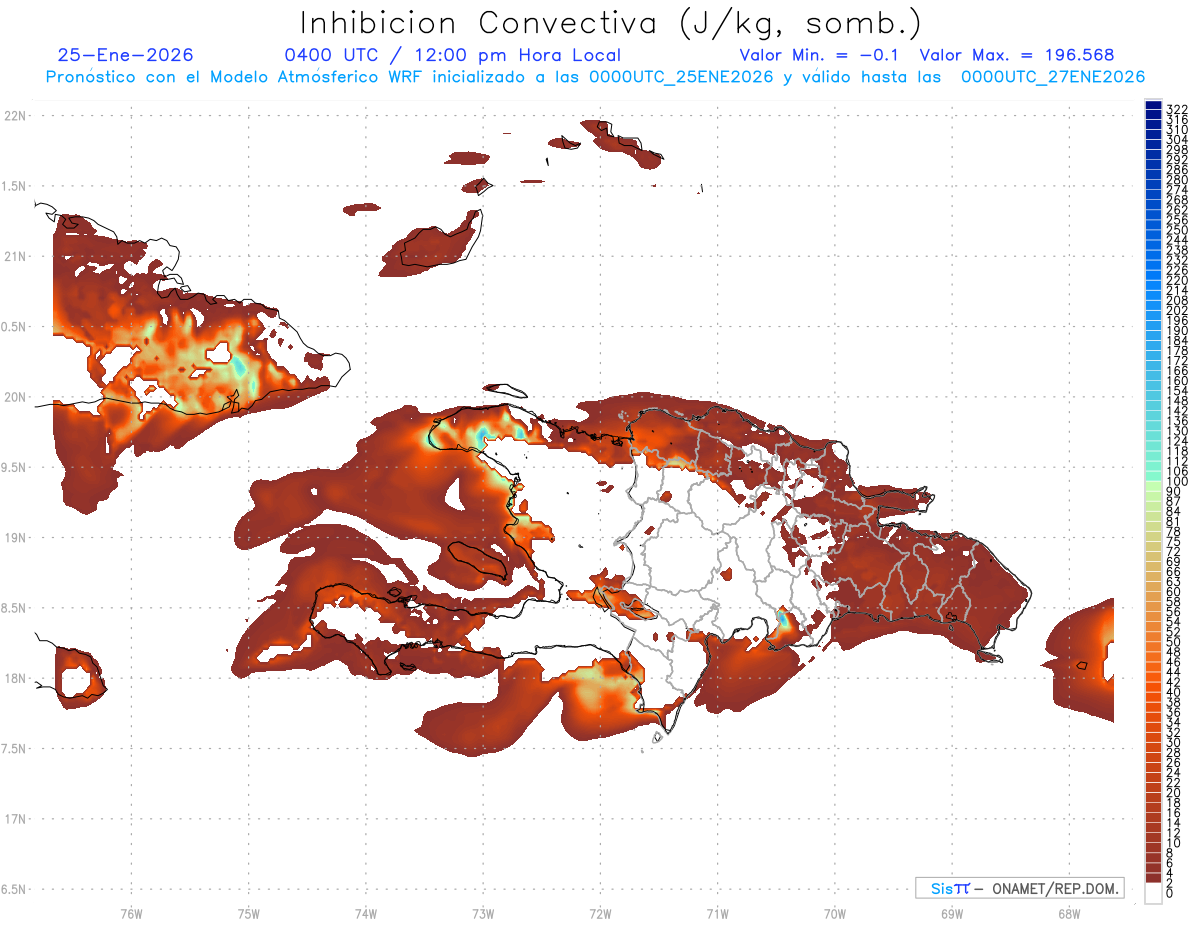Select the date text "25-Ene-2026"

point(125,55)
